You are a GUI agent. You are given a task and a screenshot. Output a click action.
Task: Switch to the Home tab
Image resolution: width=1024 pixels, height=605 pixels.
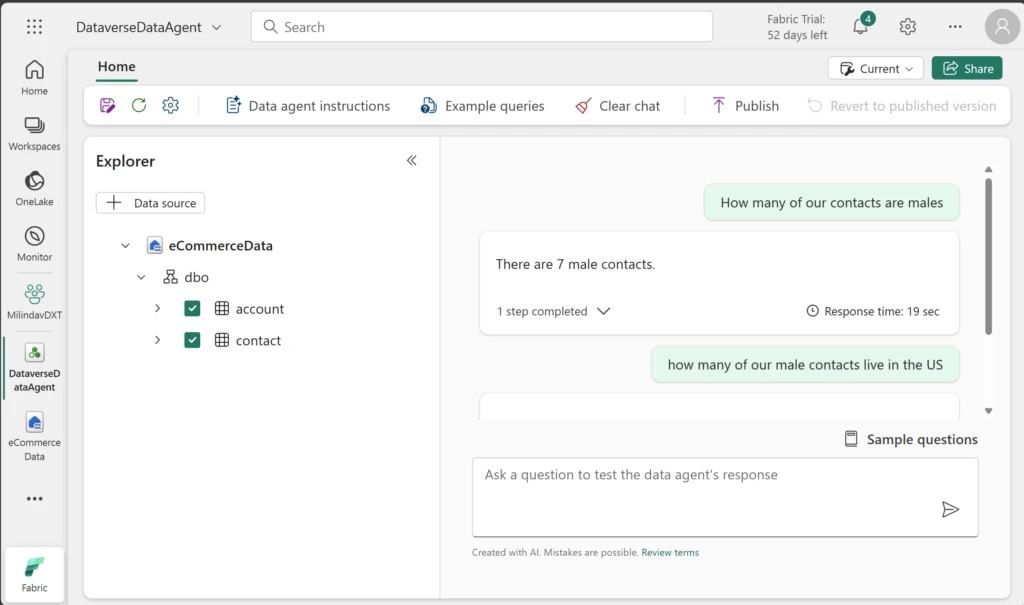point(116,67)
